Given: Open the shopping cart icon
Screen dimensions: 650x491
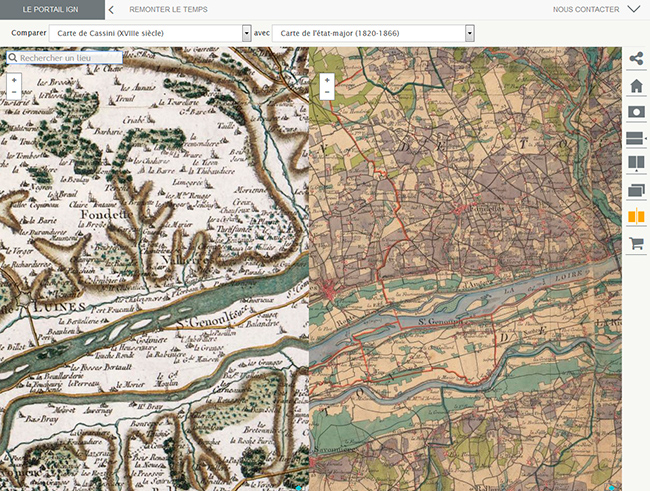Looking at the screenshot, I should click(636, 243).
